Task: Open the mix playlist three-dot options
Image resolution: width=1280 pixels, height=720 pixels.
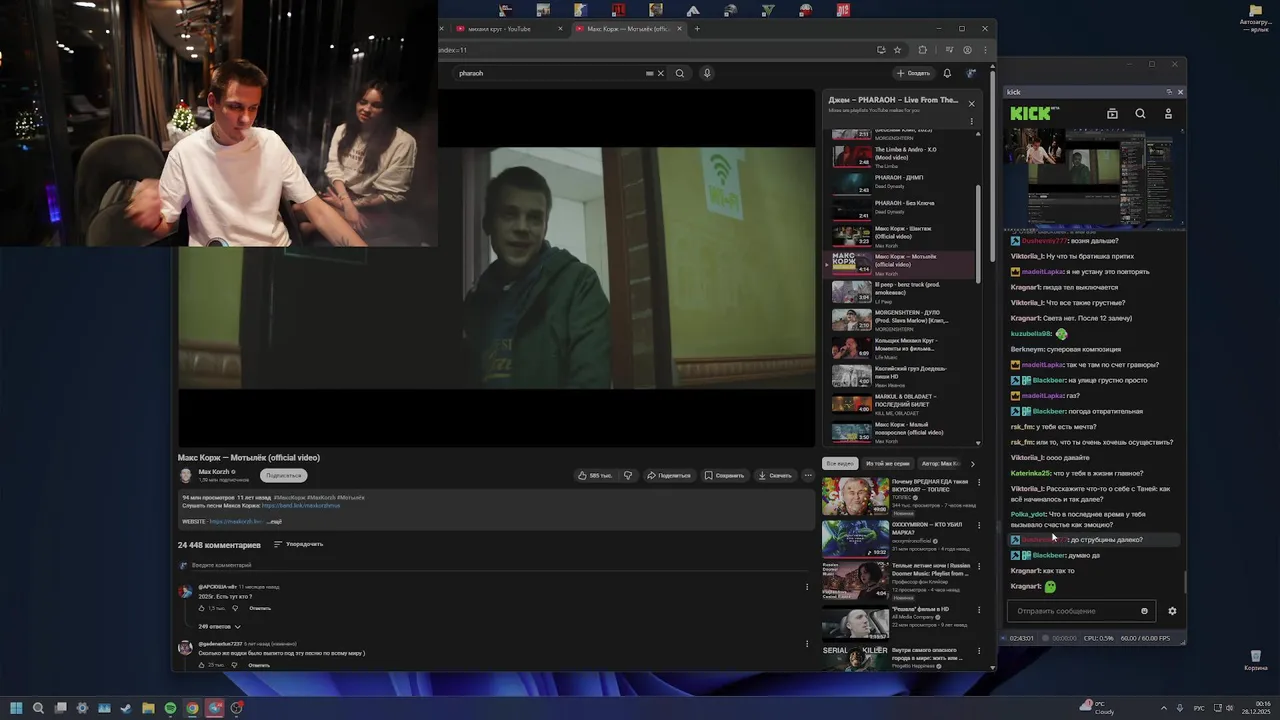Action: tap(971, 121)
